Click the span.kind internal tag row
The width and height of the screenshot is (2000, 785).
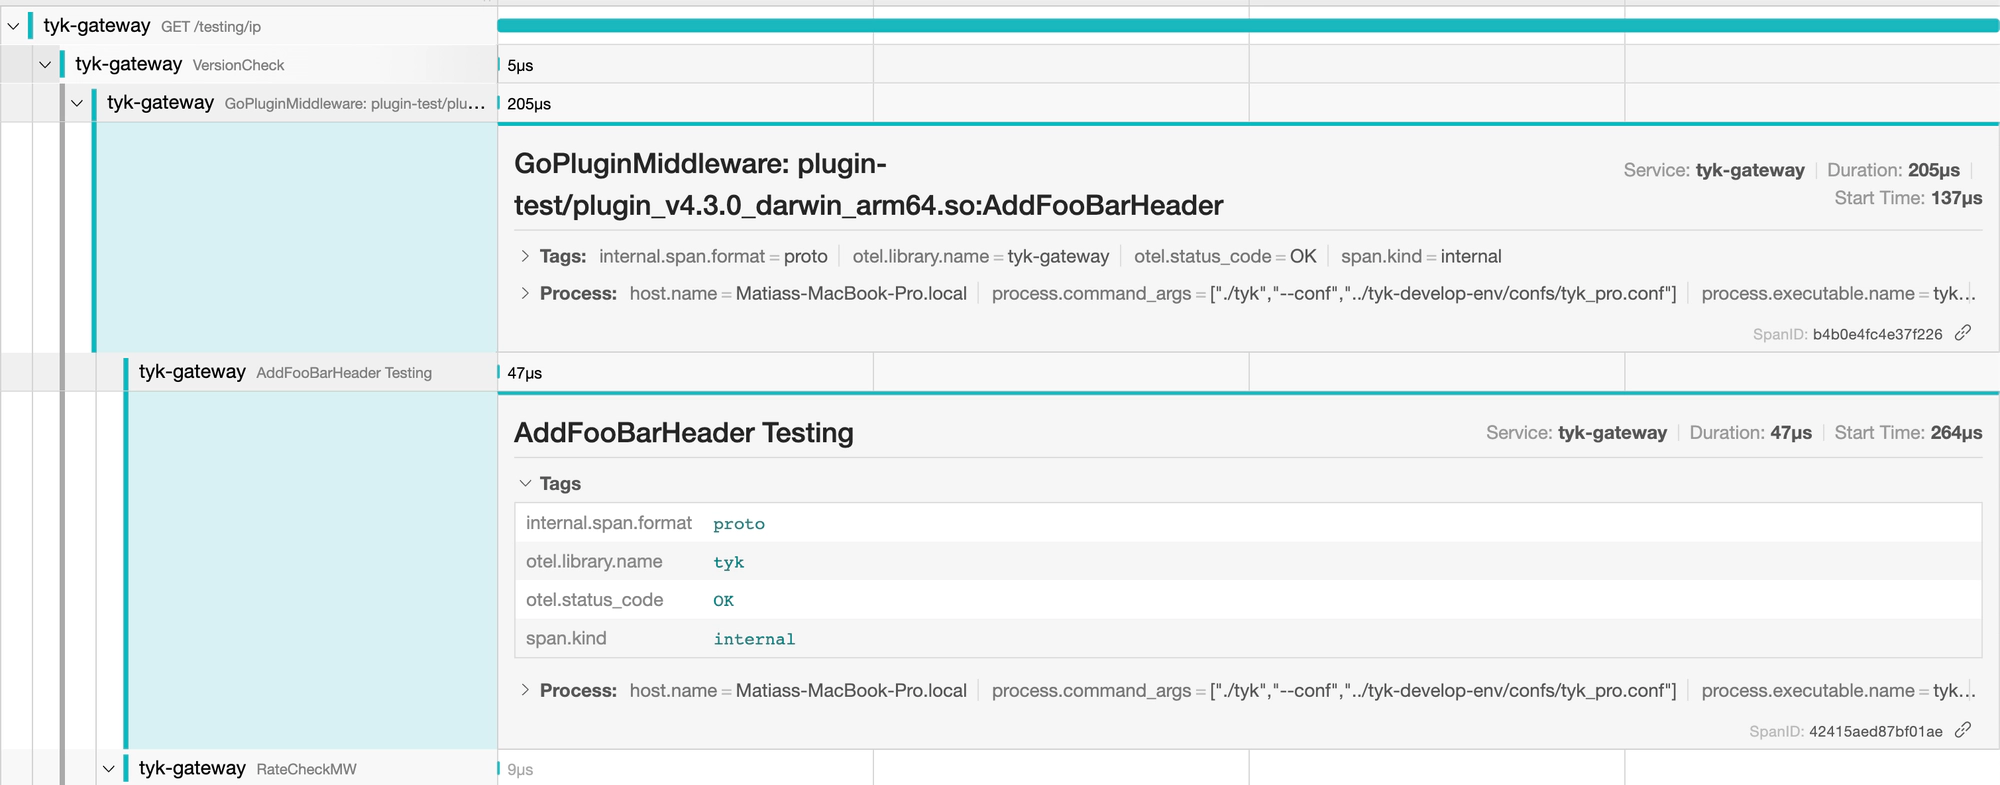coord(1246,639)
